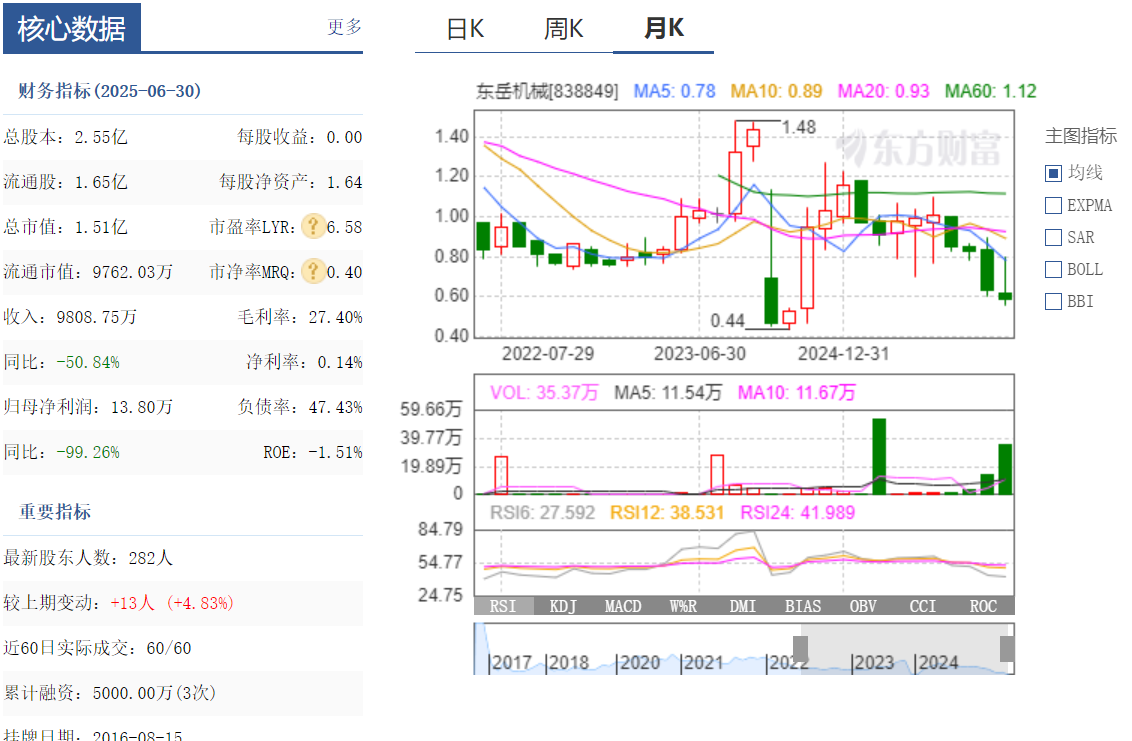Click the MA60: 1.12 legend value
The height and width of the screenshot is (741, 1132).
point(990,91)
